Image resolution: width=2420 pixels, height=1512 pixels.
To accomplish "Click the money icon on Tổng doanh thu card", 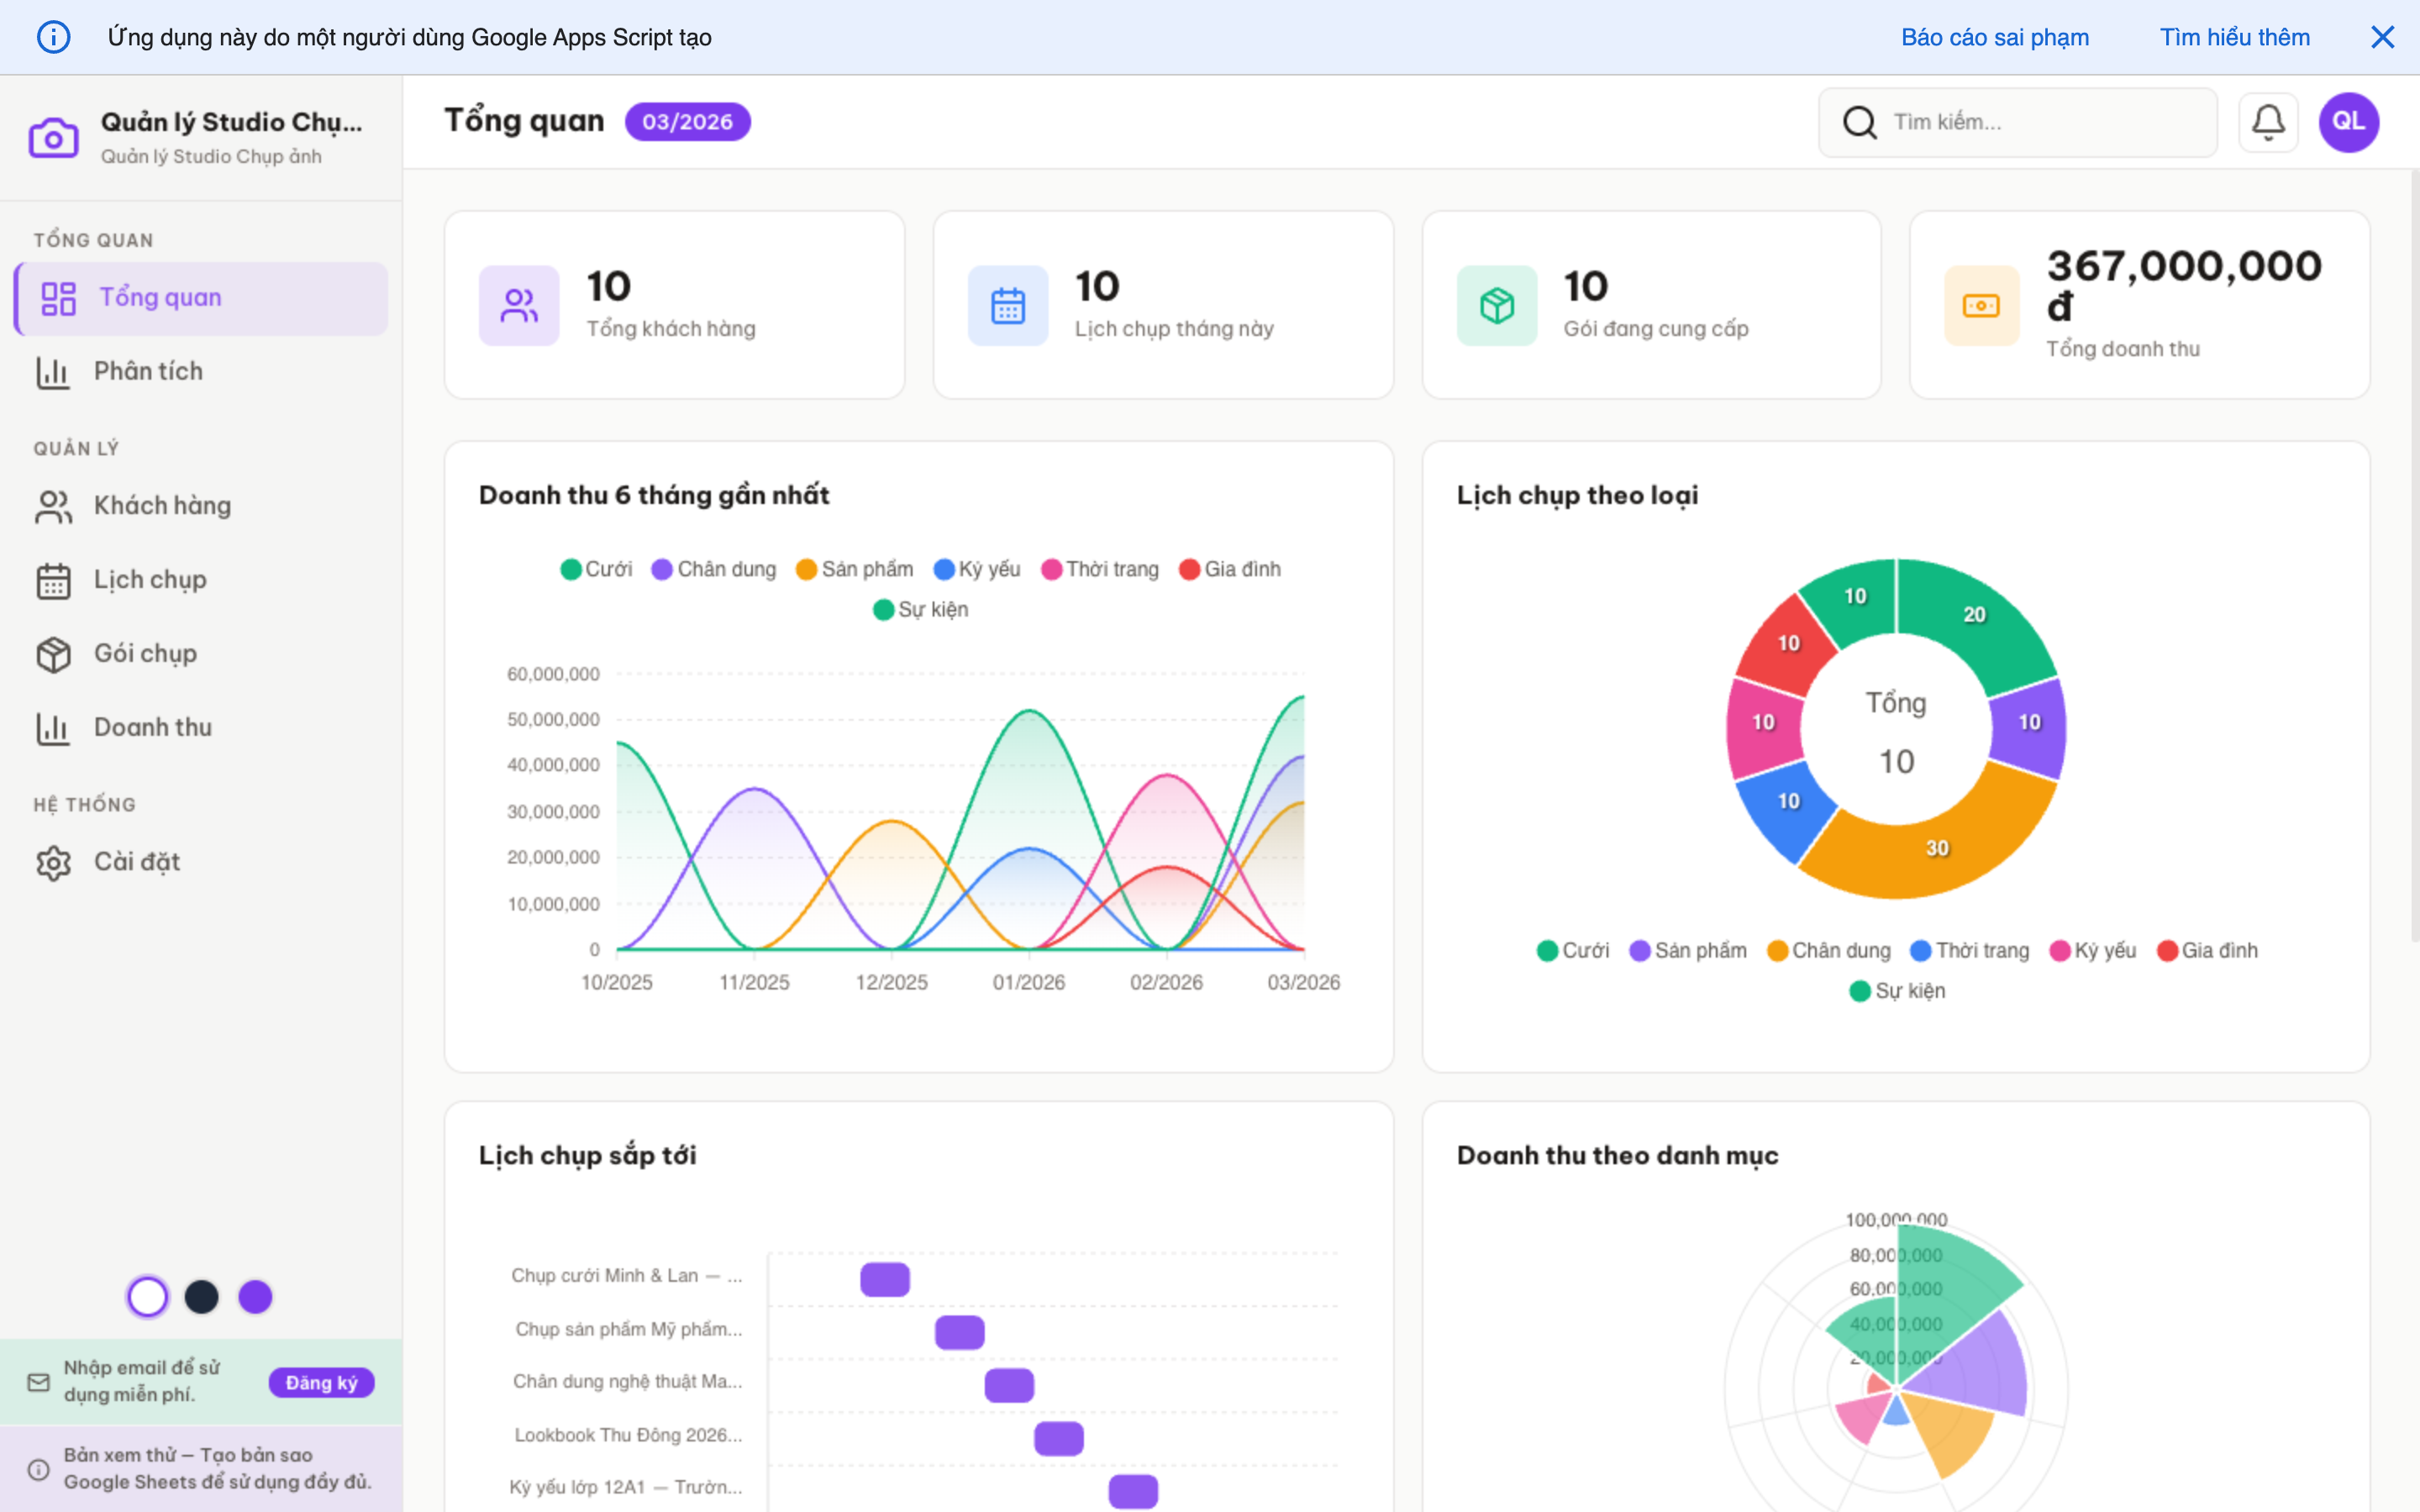I will coord(1980,305).
